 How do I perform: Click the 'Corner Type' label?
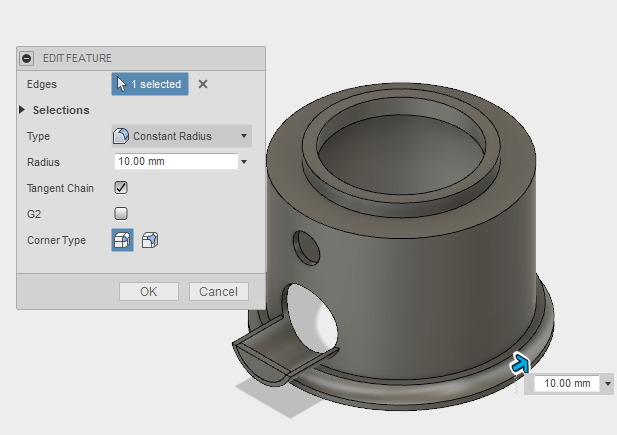pos(56,240)
